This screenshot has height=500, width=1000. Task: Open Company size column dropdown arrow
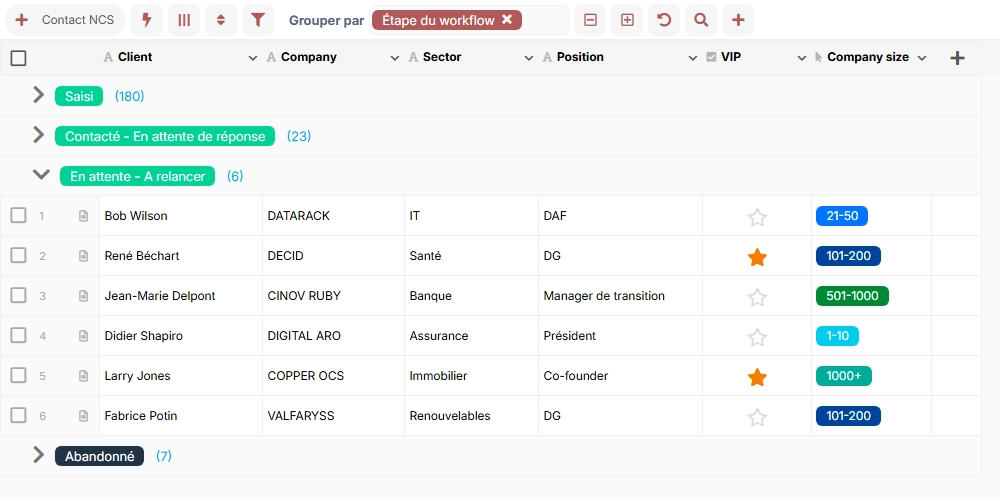pos(922,58)
